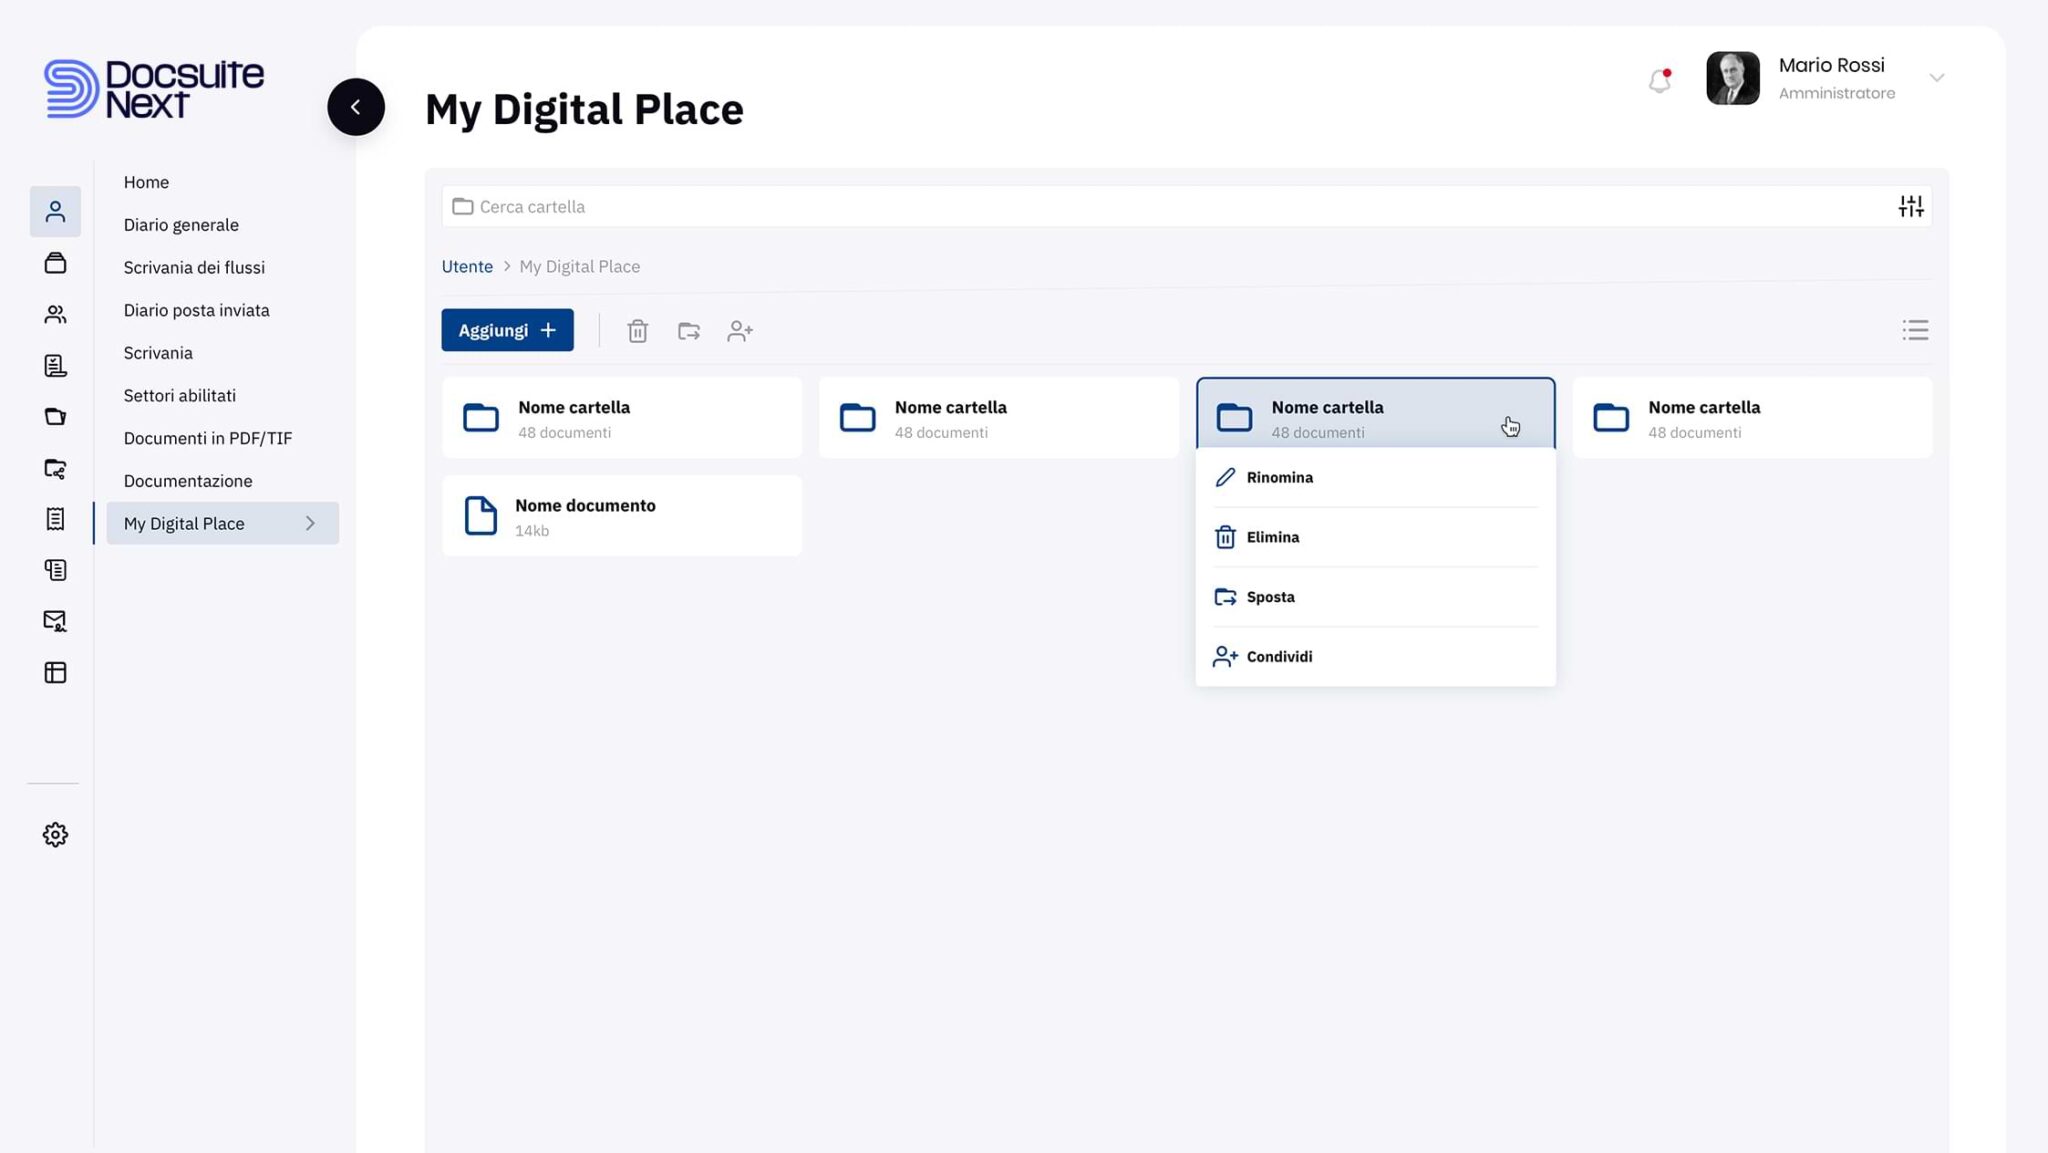Choose Rinomina from the context menu
This screenshot has width=2048, height=1153.
coord(1279,477)
